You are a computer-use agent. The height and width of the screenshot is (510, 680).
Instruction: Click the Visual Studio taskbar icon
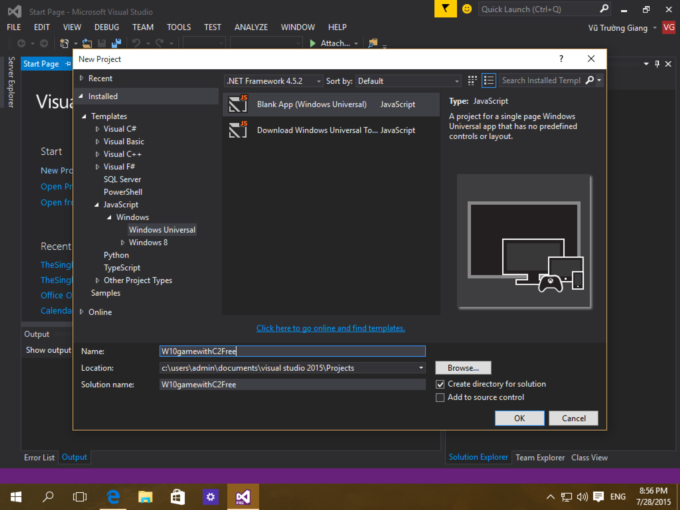[243, 497]
